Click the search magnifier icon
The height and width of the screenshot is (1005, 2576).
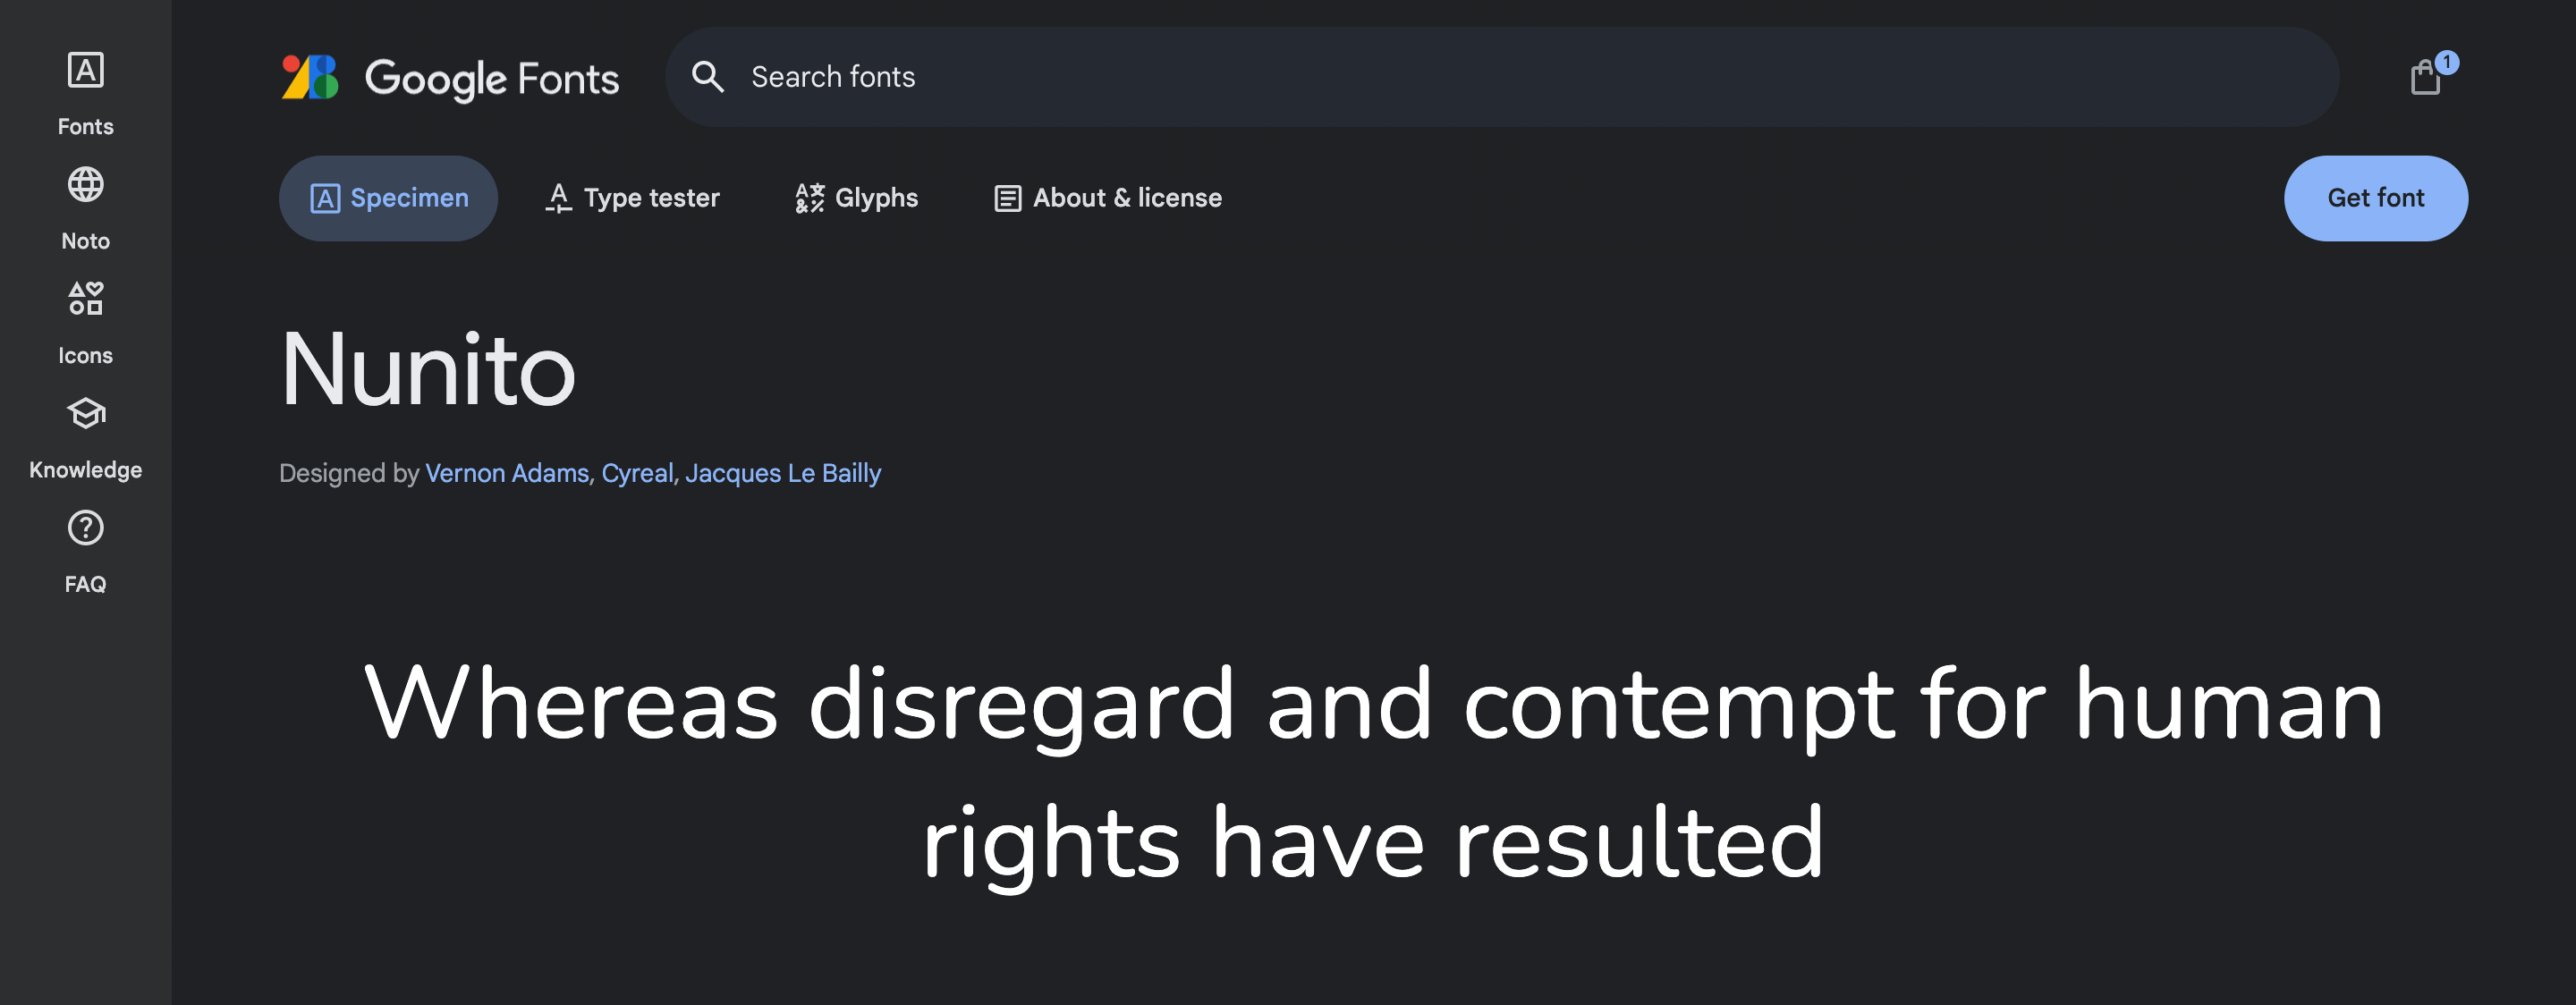[708, 77]
